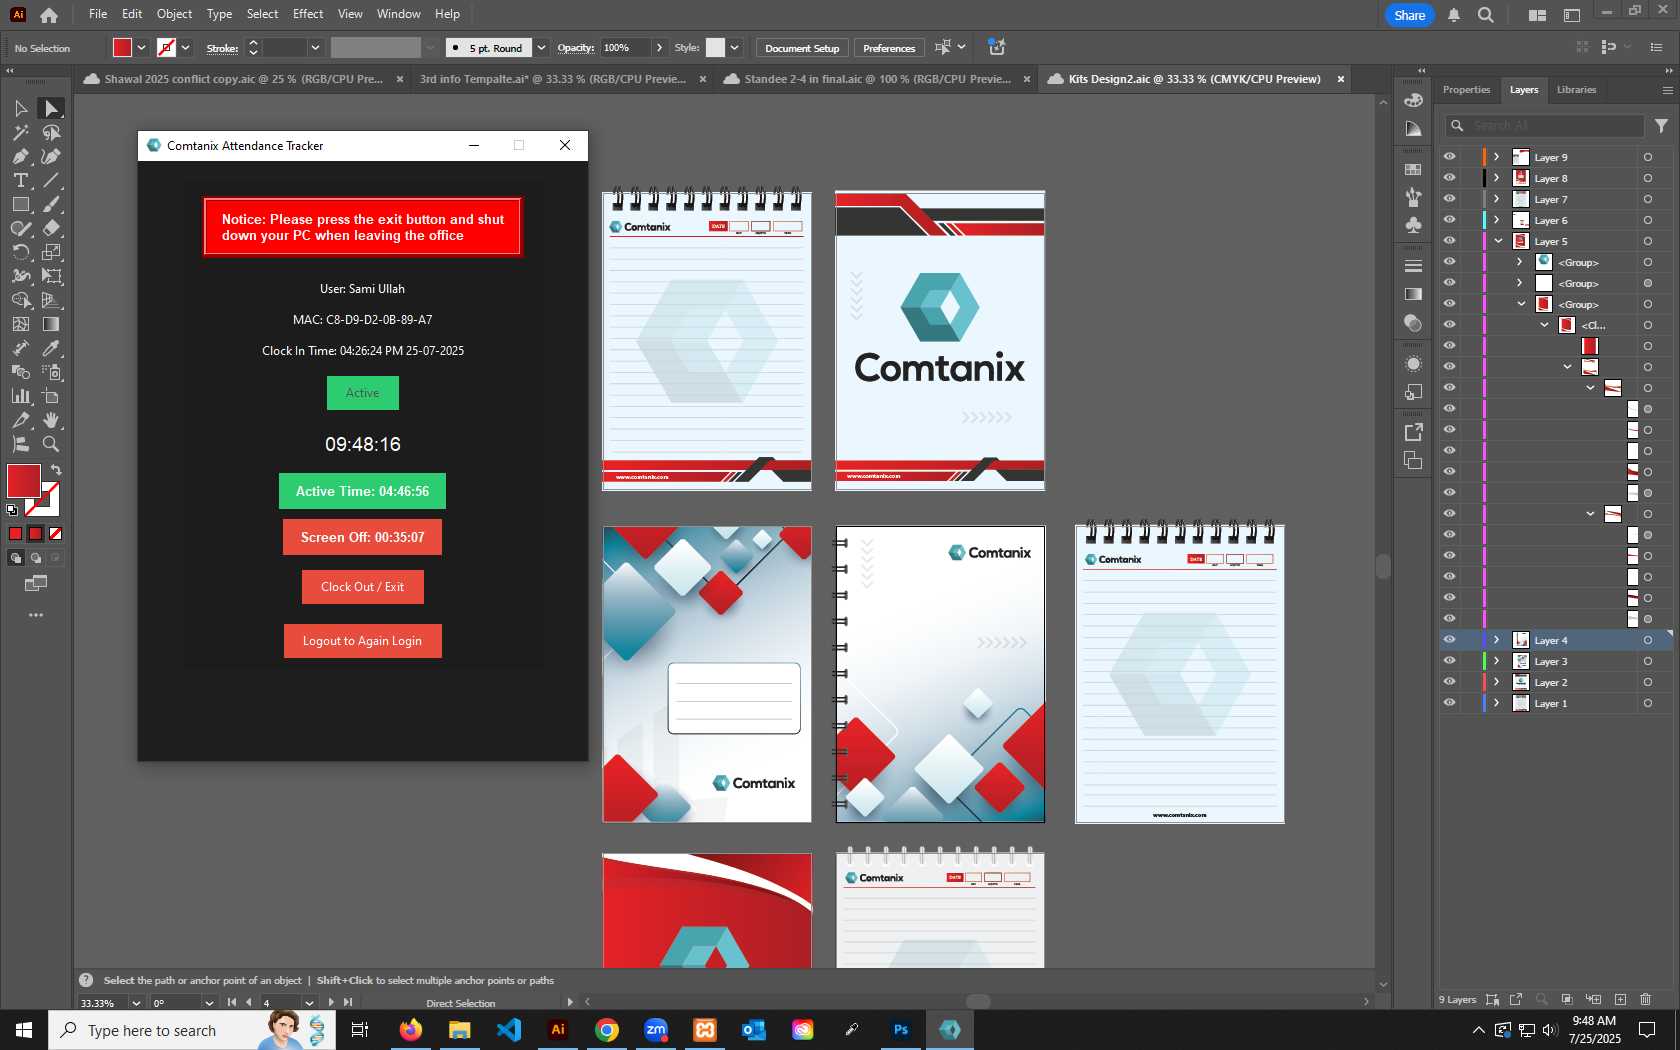Select the Zoom tool
The height and width of the screenshot is (1050, 1680).
point(51,444)
